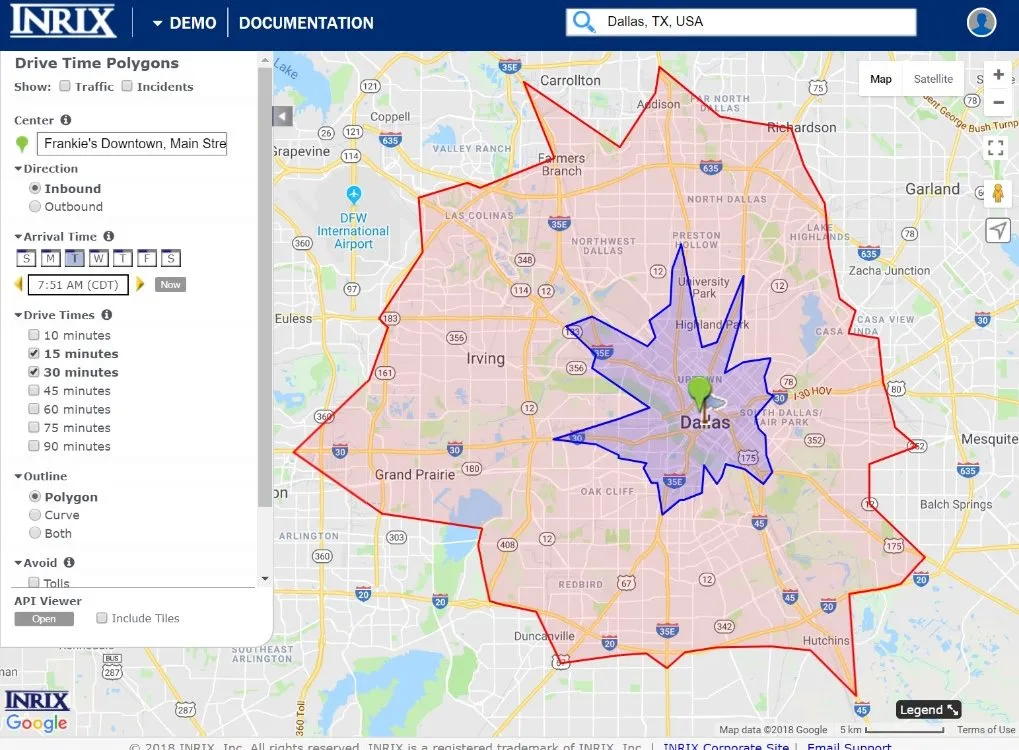Zoom out with the map minus button
Viewport: 1019px width, 750px height.
tap(998, 102)
